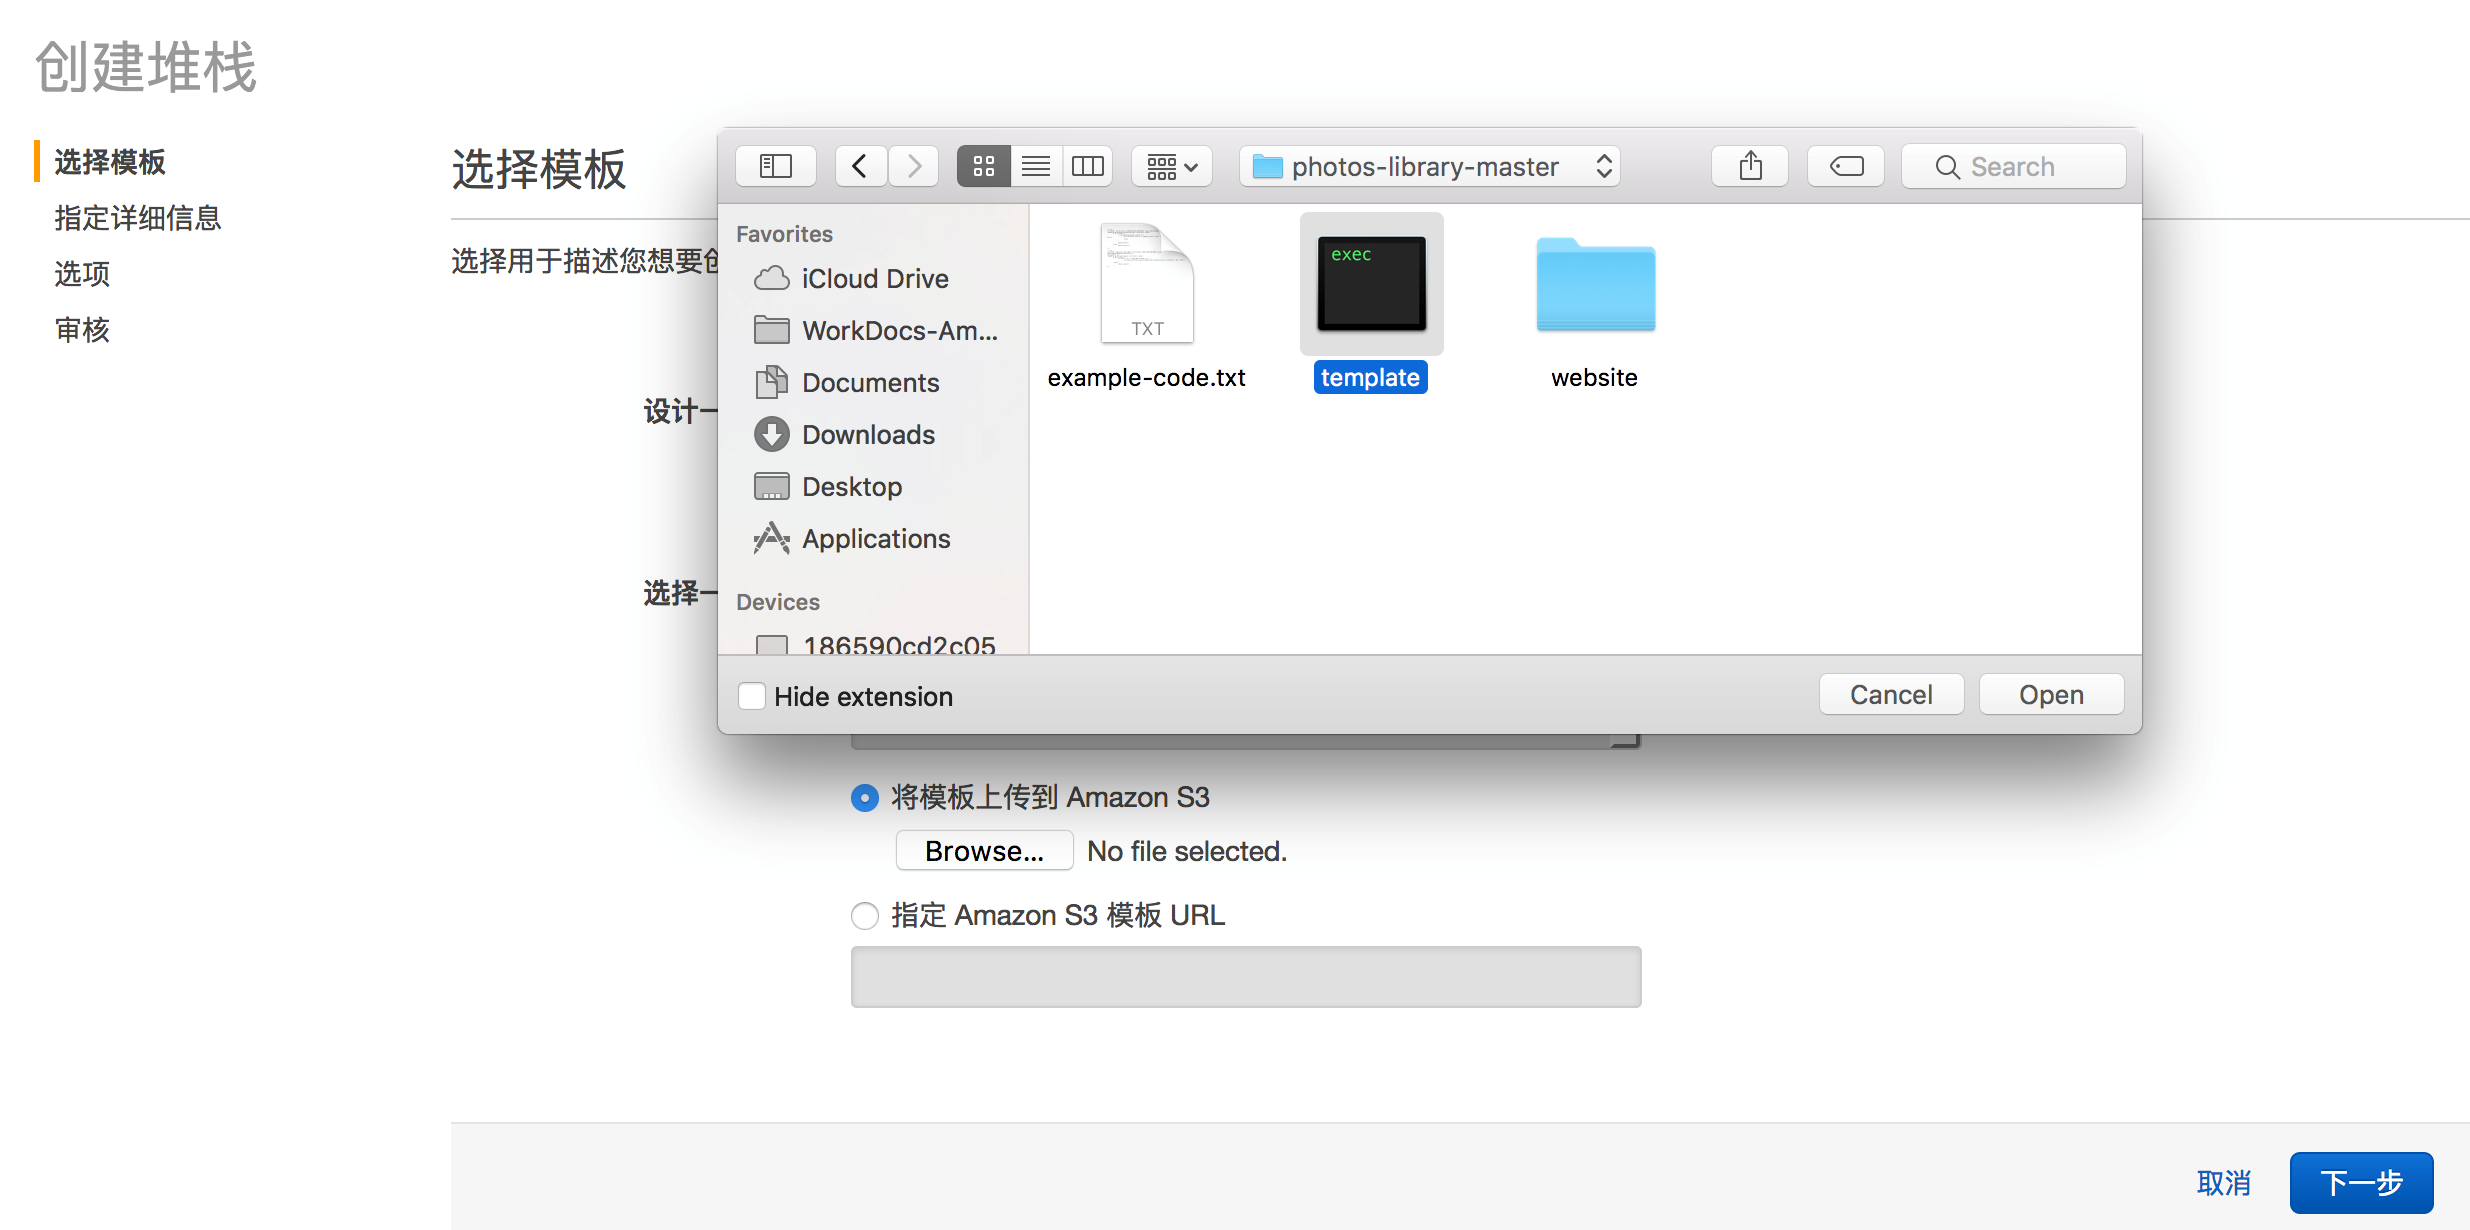Expand the item arrangement dropdown
This screenshot has height=1230, width=2470.
click(x=1172, y=166)
